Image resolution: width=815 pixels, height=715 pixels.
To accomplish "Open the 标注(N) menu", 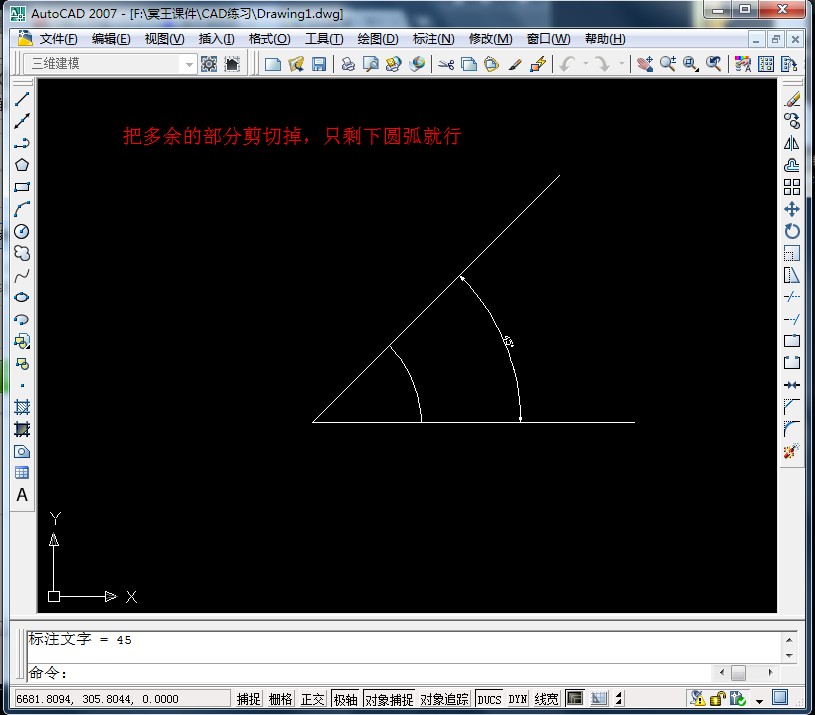I will click(433, 39).
